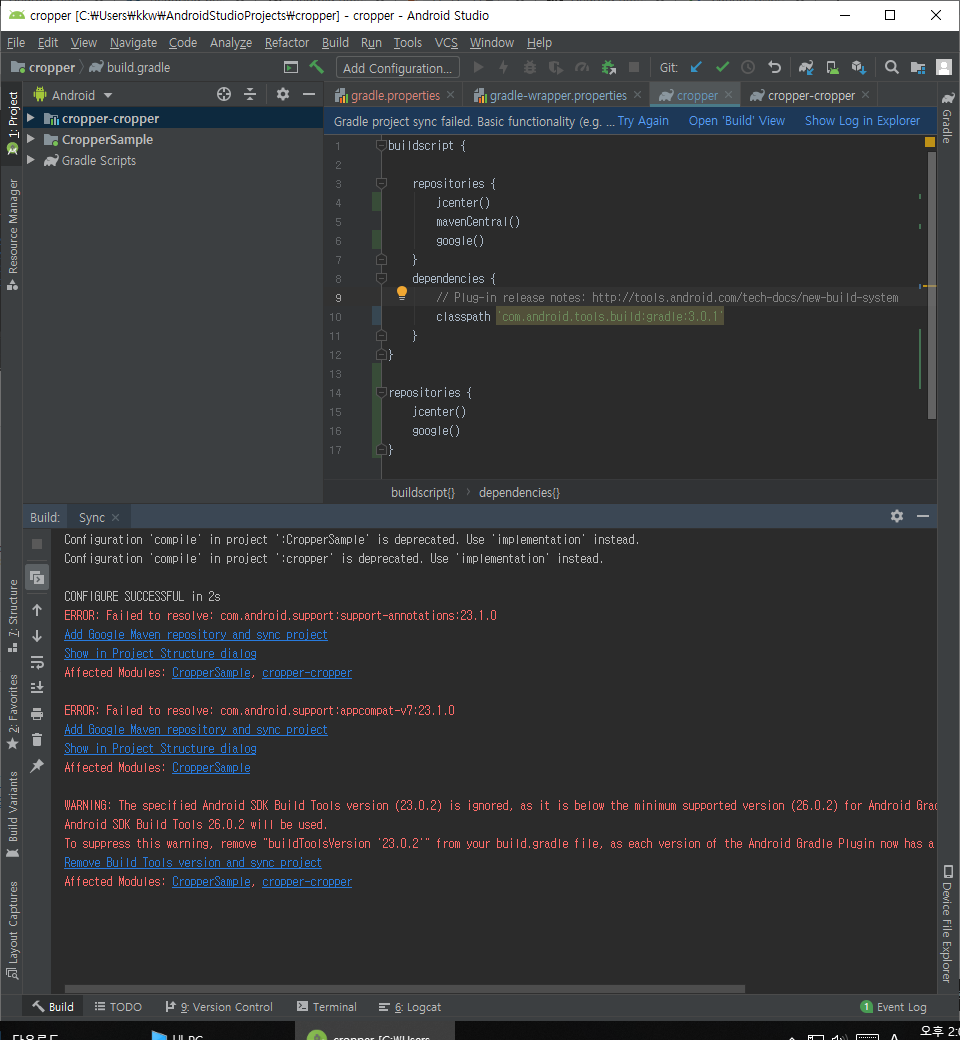Click the Up the stack trace arrow
The width and height of the screenshot is (960, 1040).
[37, 610]
